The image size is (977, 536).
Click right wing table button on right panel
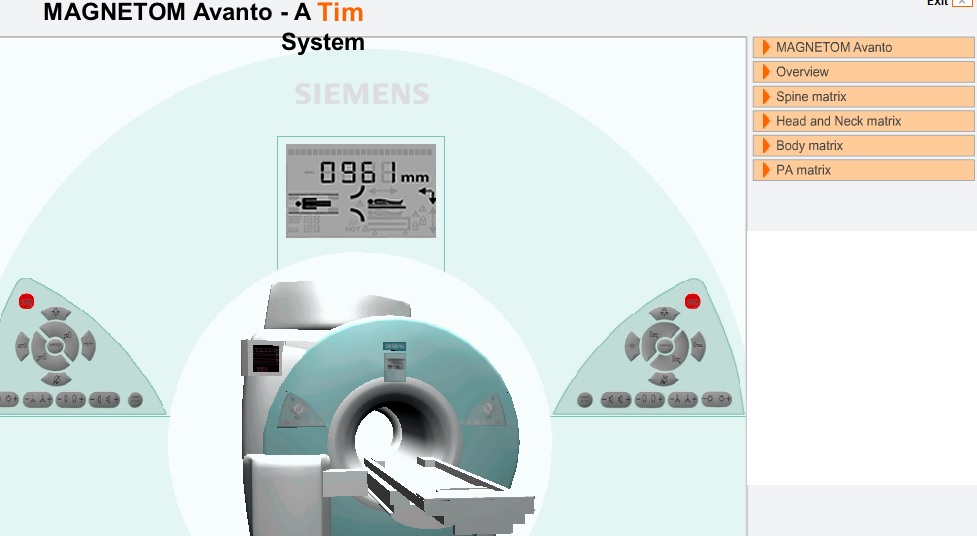698,346
